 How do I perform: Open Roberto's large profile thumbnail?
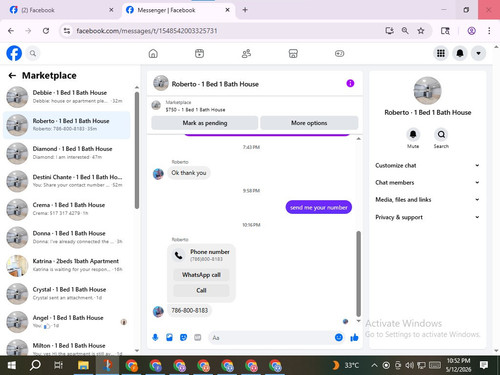[x=427, y=91]
